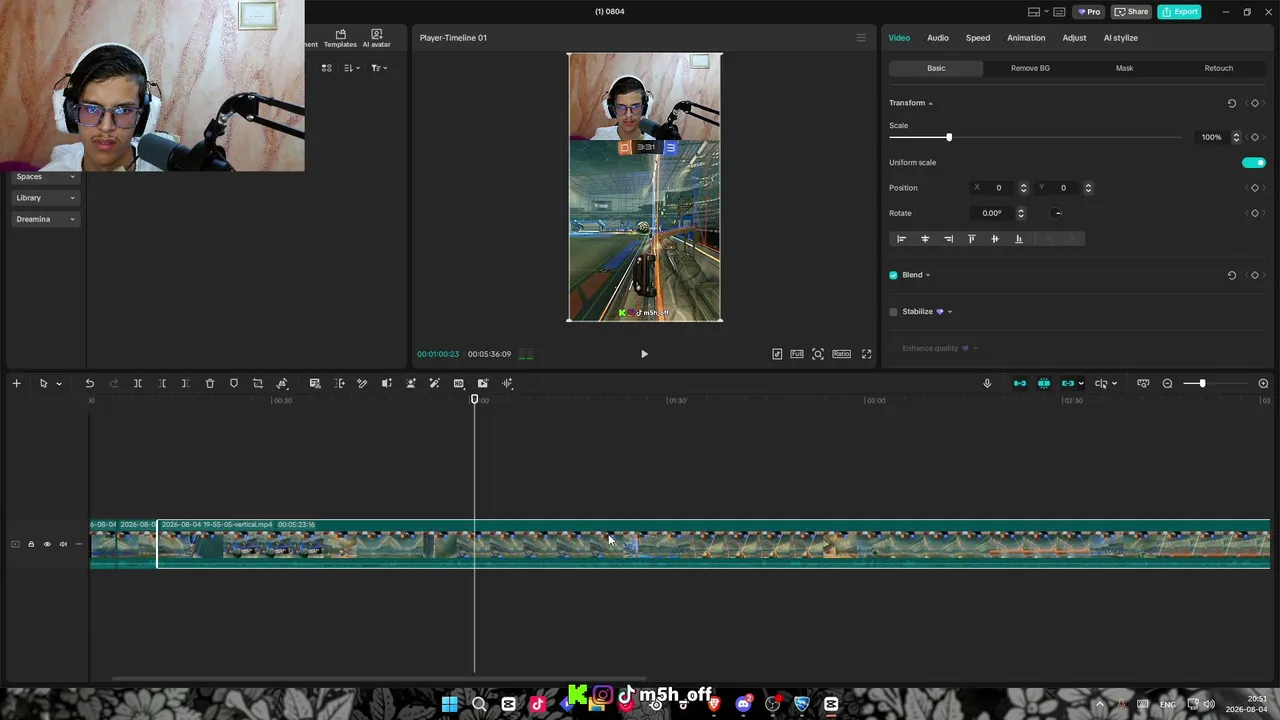Open the sort dropdown in media panel
The width and height of the screenshot is (1280, 720).
click(x=351, y=68)
